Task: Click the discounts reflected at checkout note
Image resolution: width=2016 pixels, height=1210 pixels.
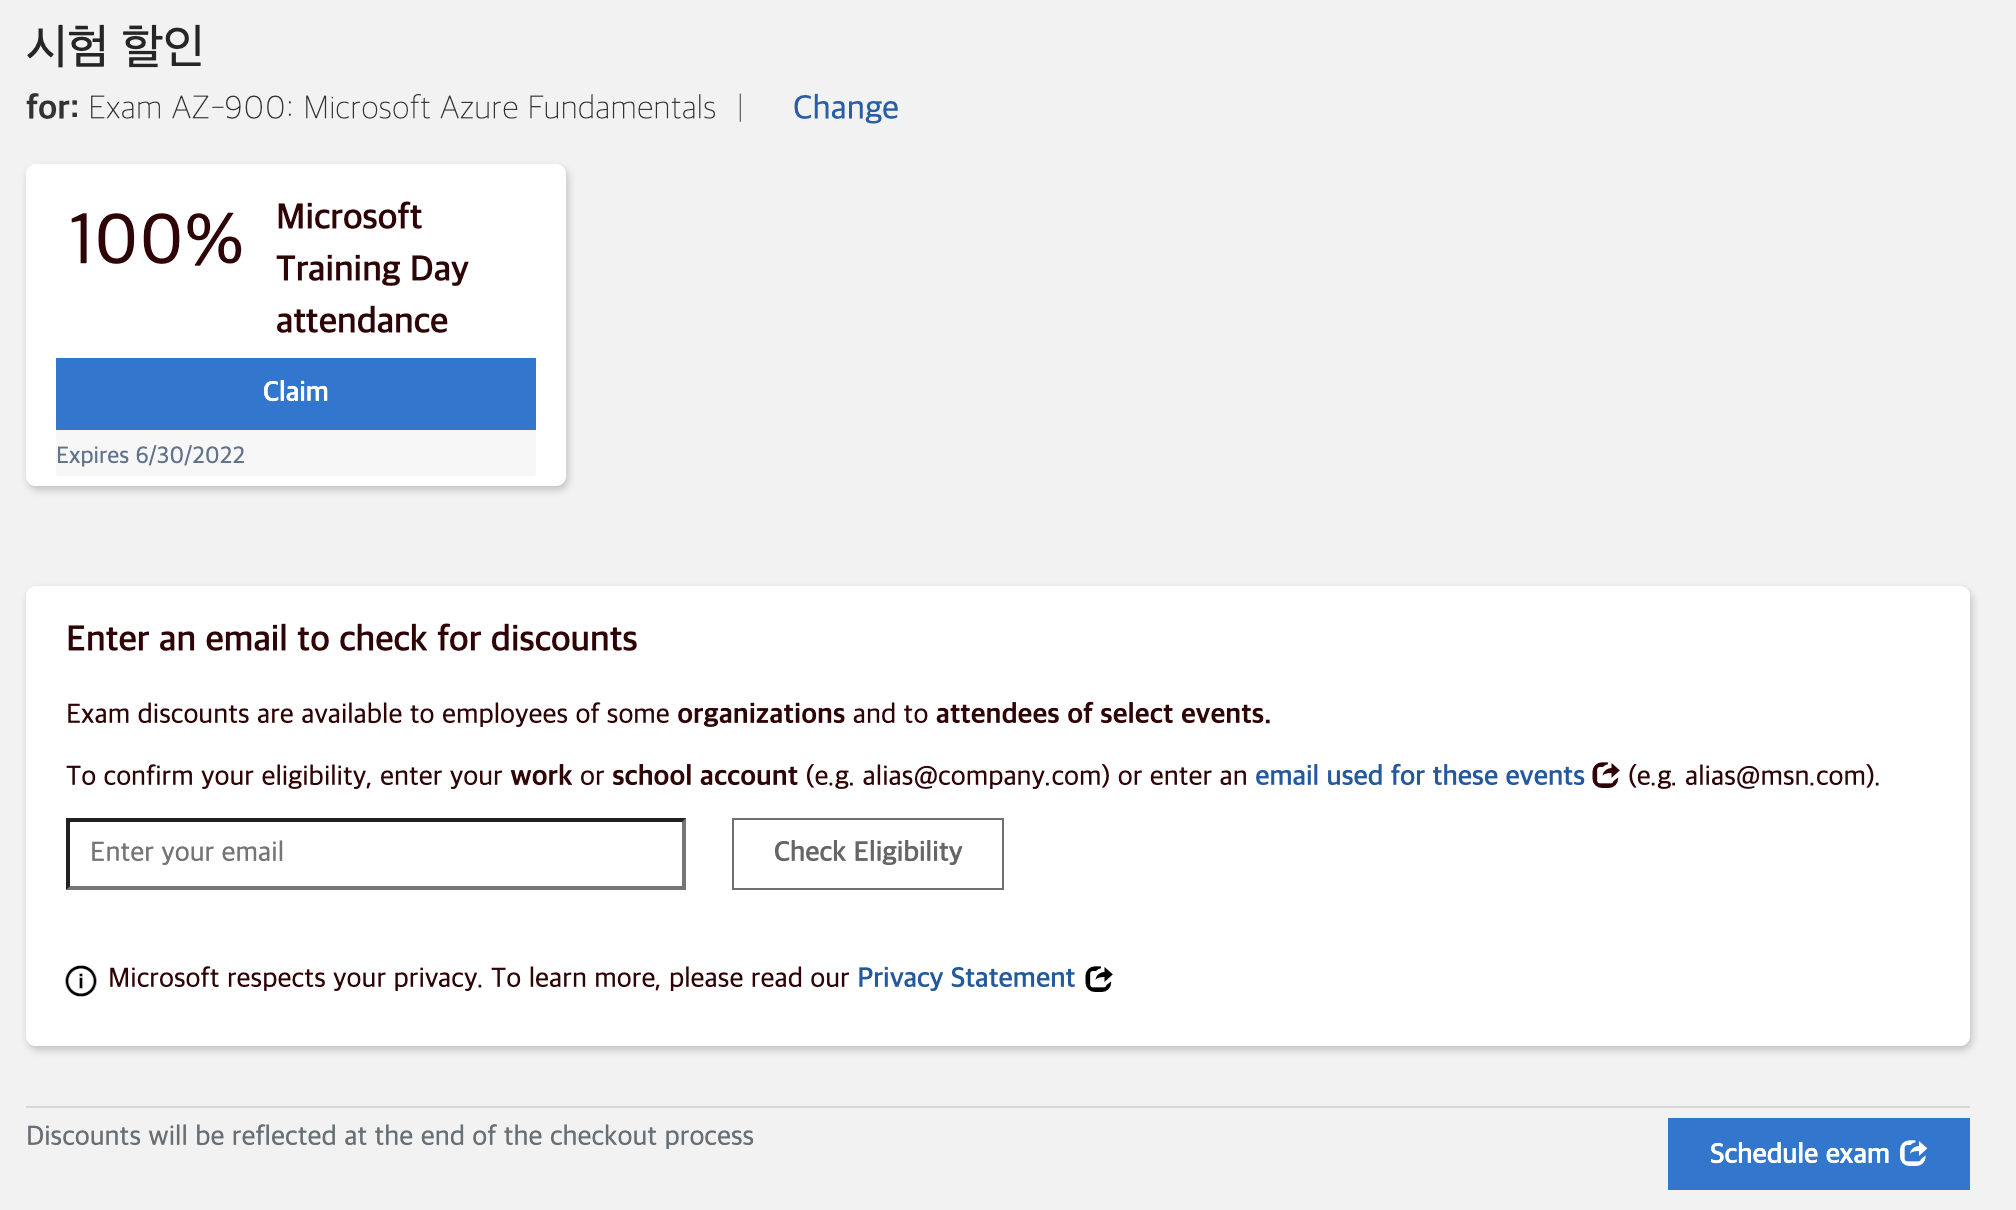Action: (x=390, y=1136)
